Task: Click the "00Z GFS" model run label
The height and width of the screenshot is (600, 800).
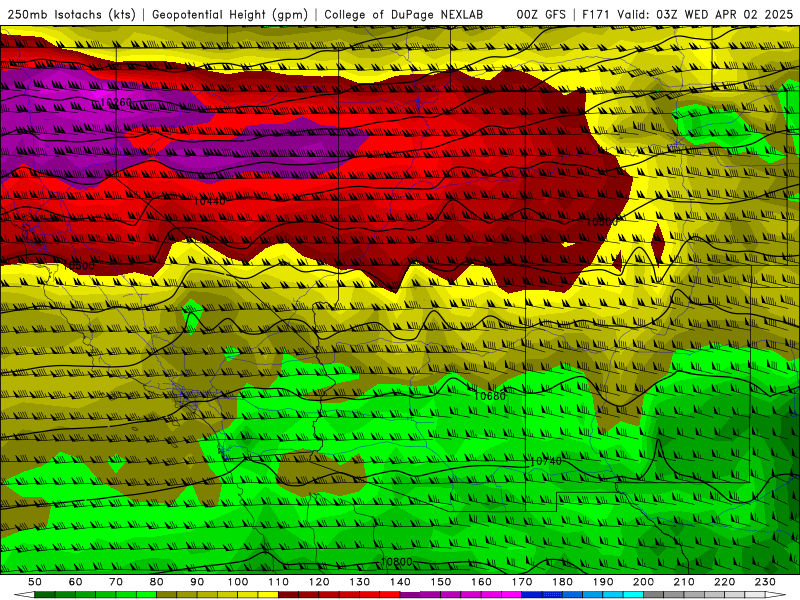Action: click(541, 14)
